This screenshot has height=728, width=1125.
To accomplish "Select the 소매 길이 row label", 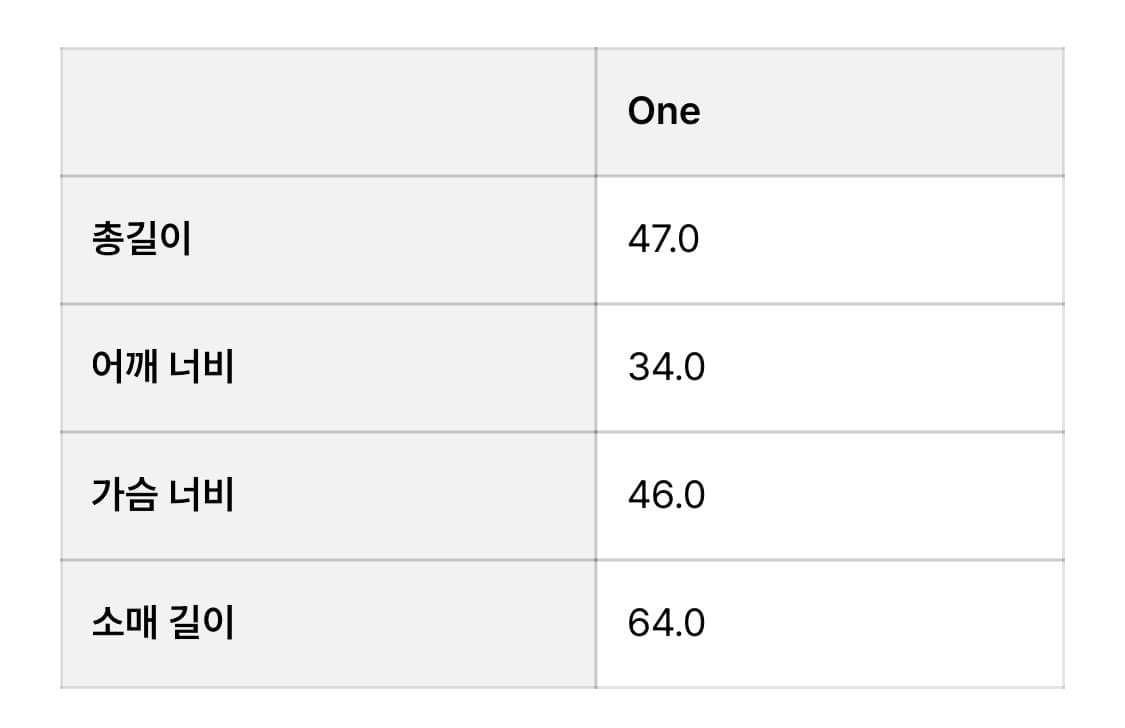I will [x=162, y=624].
